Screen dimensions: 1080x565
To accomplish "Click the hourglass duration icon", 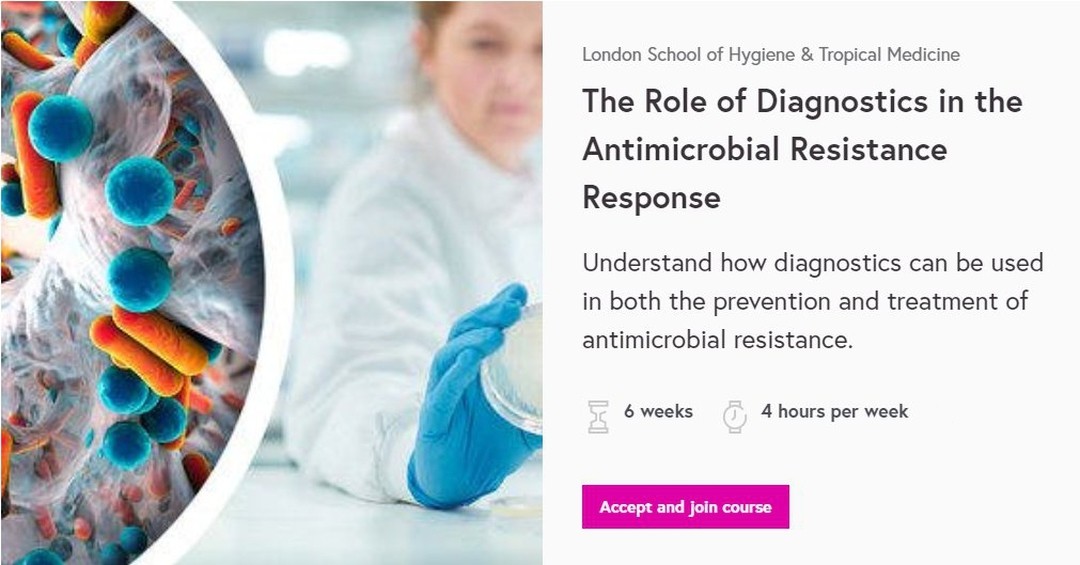I will [x=599, y=417].
